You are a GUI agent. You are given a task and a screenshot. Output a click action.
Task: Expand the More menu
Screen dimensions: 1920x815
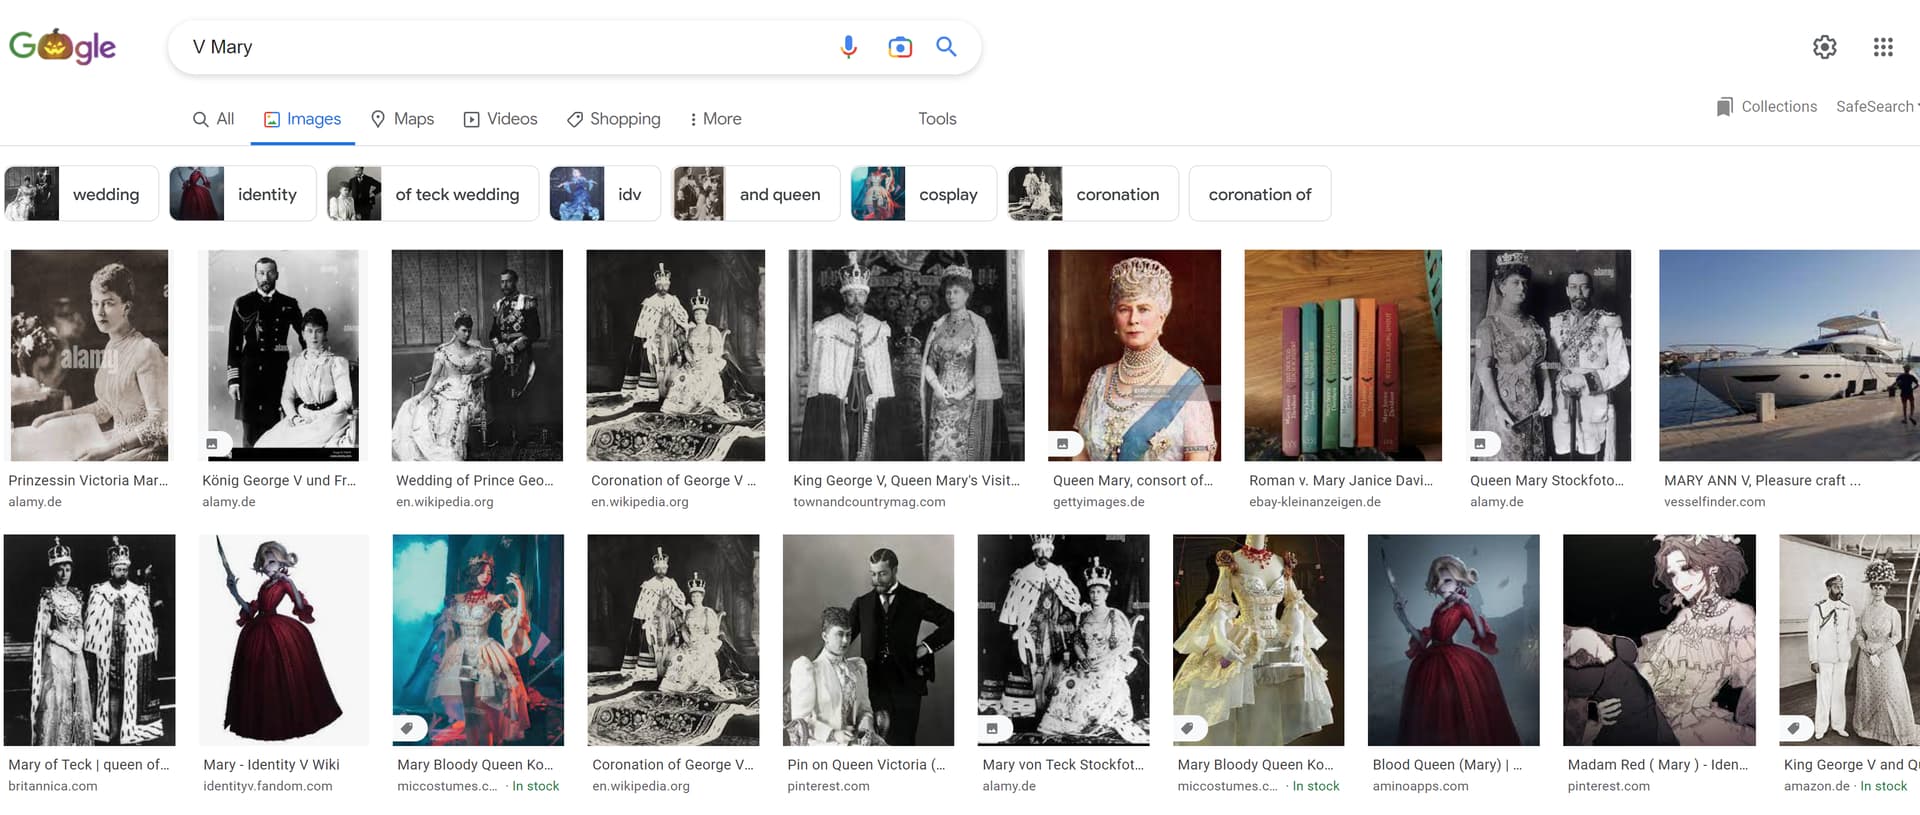click(x=715, y=119)
